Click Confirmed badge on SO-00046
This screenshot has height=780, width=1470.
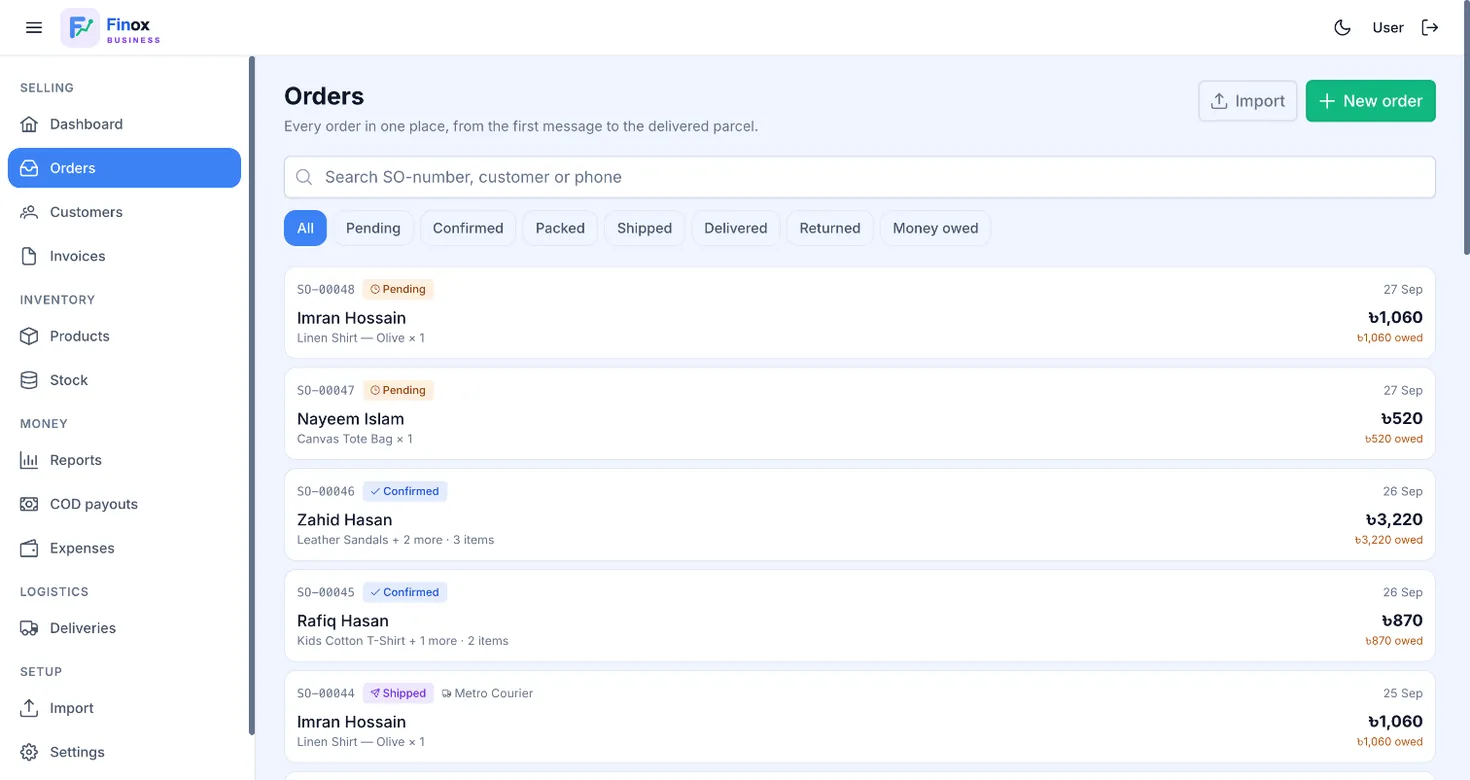click(405, 491)
